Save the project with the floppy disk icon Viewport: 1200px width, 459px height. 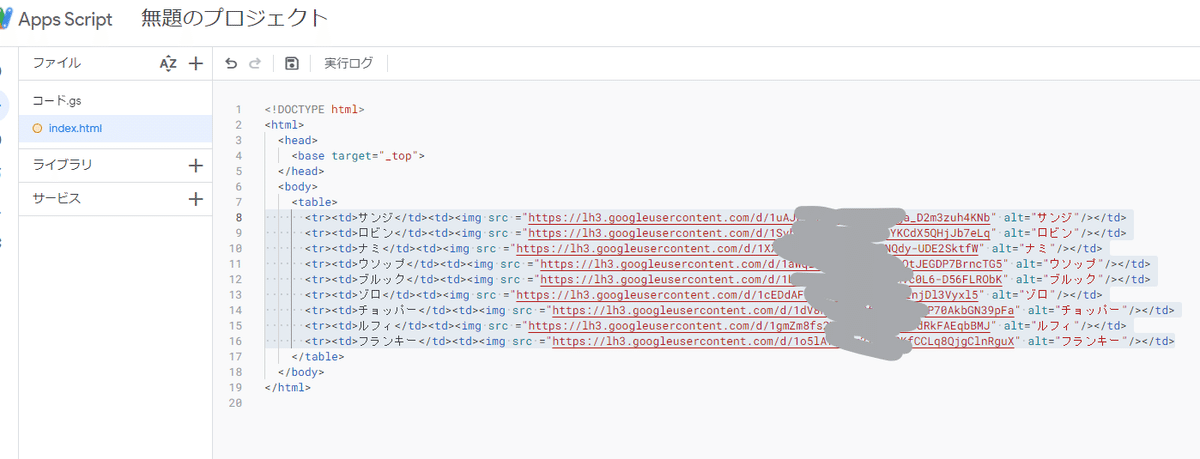pyautogui.click(x=291, y=63)
